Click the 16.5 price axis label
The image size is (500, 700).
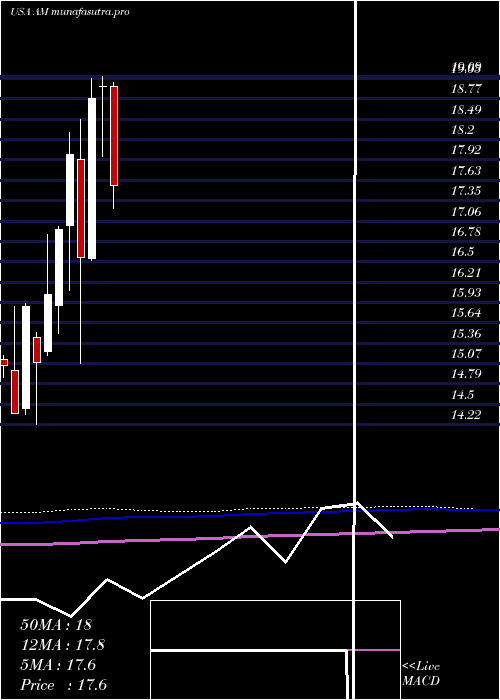coord(462,252)
